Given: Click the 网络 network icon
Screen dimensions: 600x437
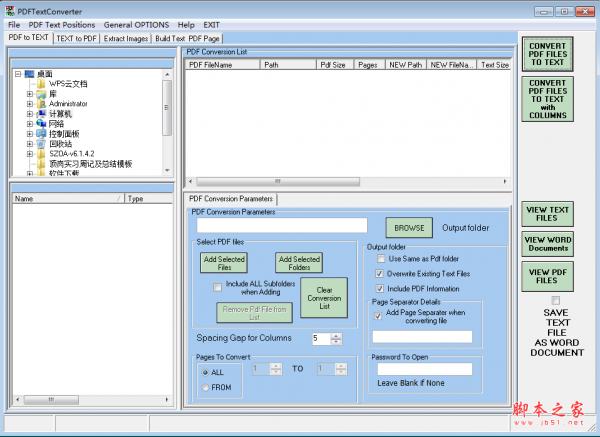Looking at the screenshot, I should click(41, 123).
